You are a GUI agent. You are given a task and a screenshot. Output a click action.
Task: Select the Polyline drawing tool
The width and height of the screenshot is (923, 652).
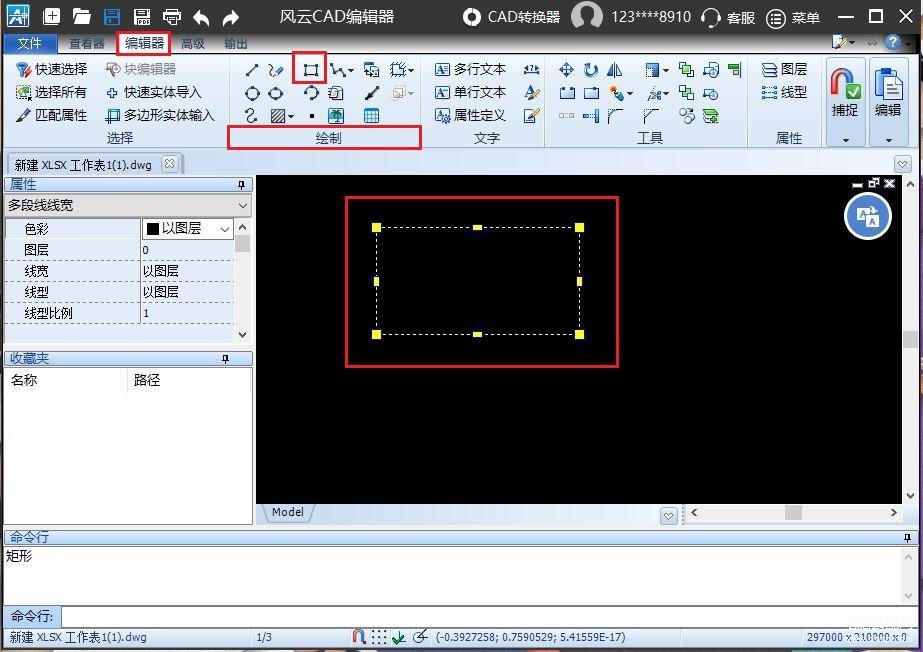pyautogui.click(x=337, y=70)
